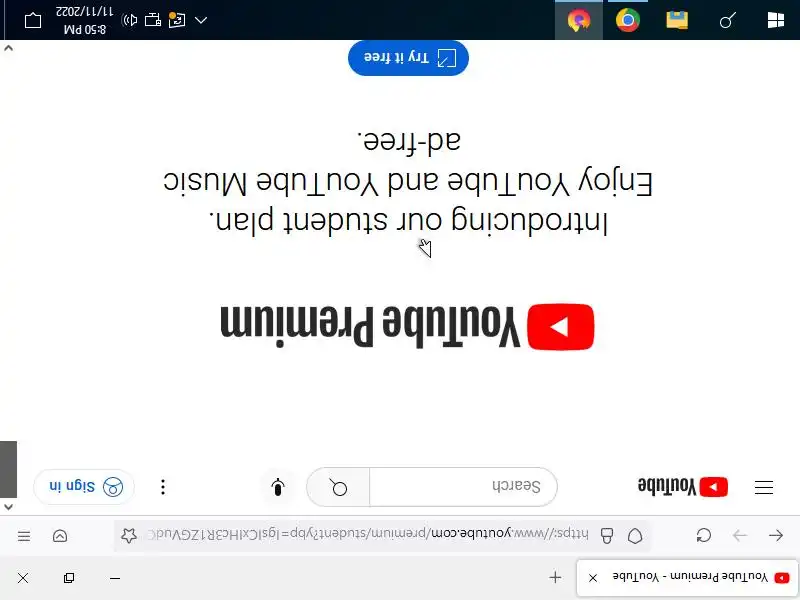Reload the page with the refresh icon
The image size is (800, 600).
pos(704,535)
